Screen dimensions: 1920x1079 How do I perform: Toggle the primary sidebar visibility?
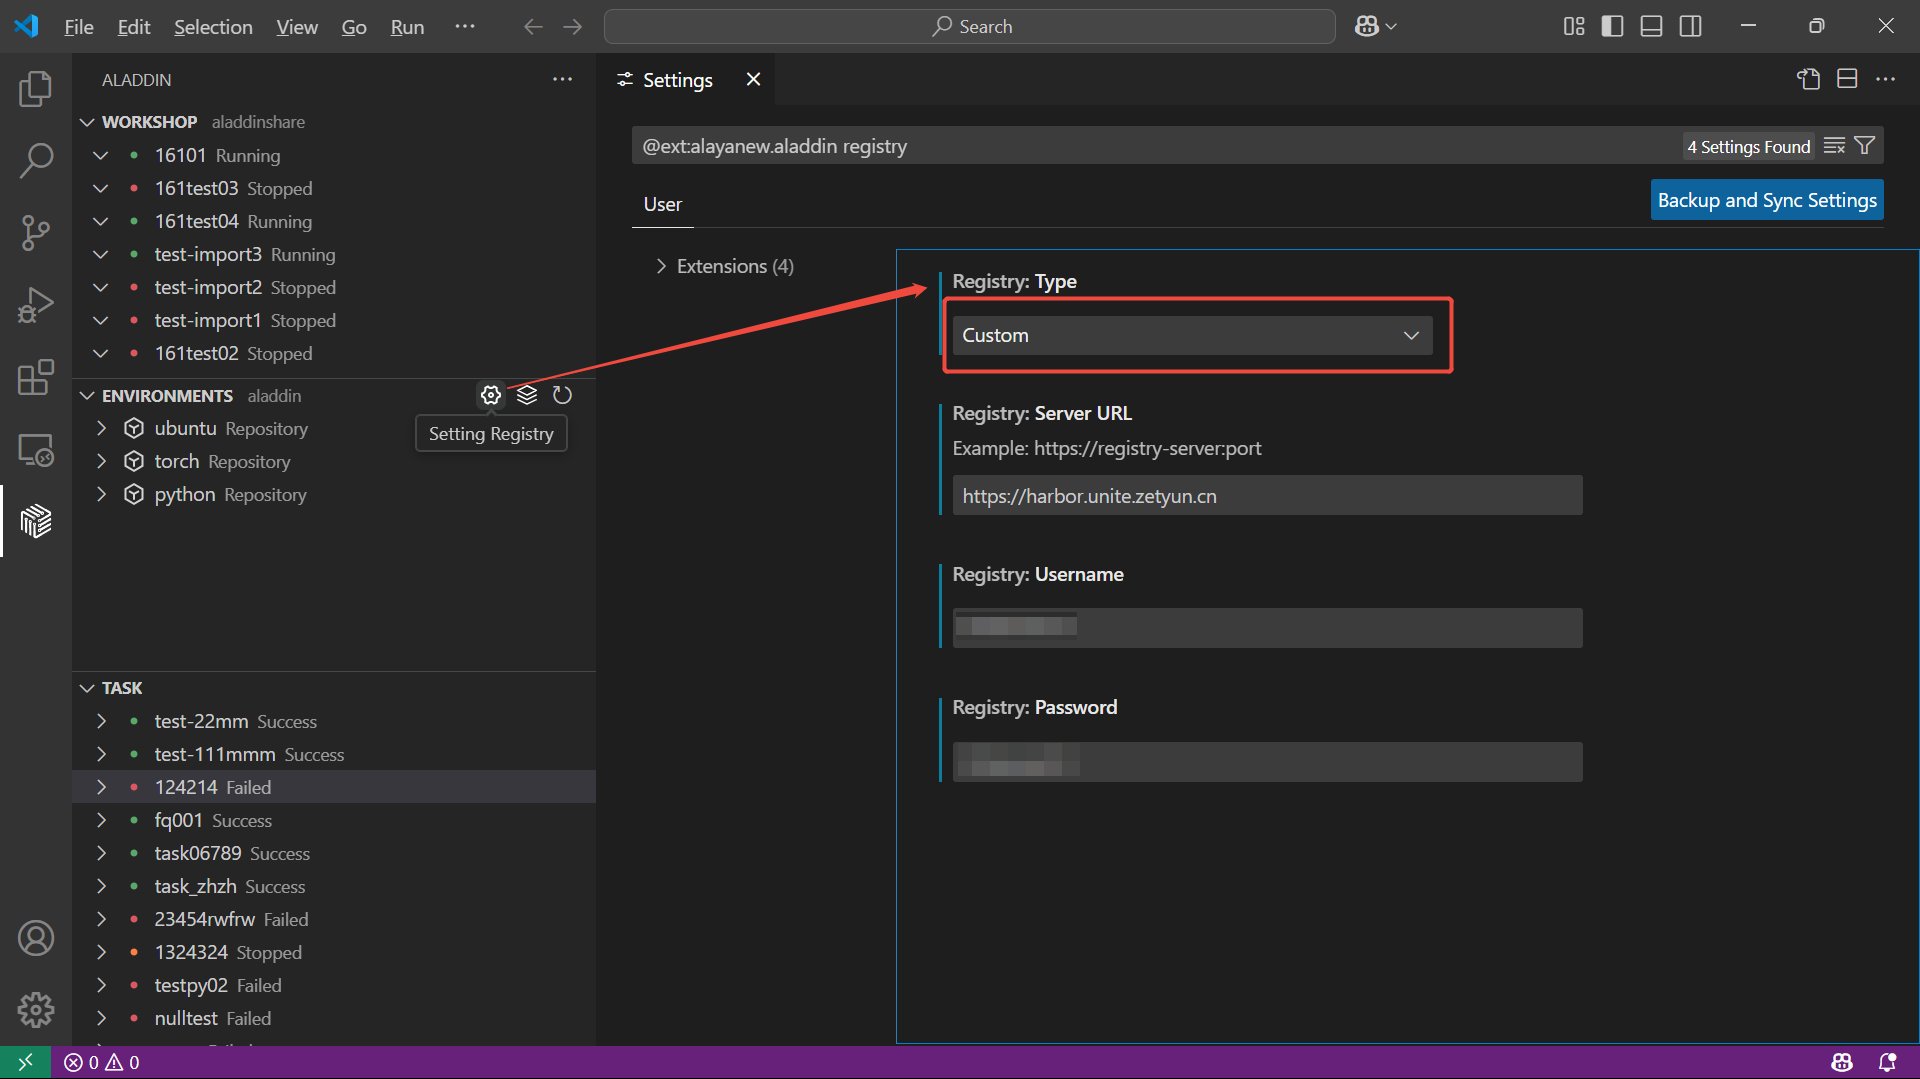(1612, 26)
